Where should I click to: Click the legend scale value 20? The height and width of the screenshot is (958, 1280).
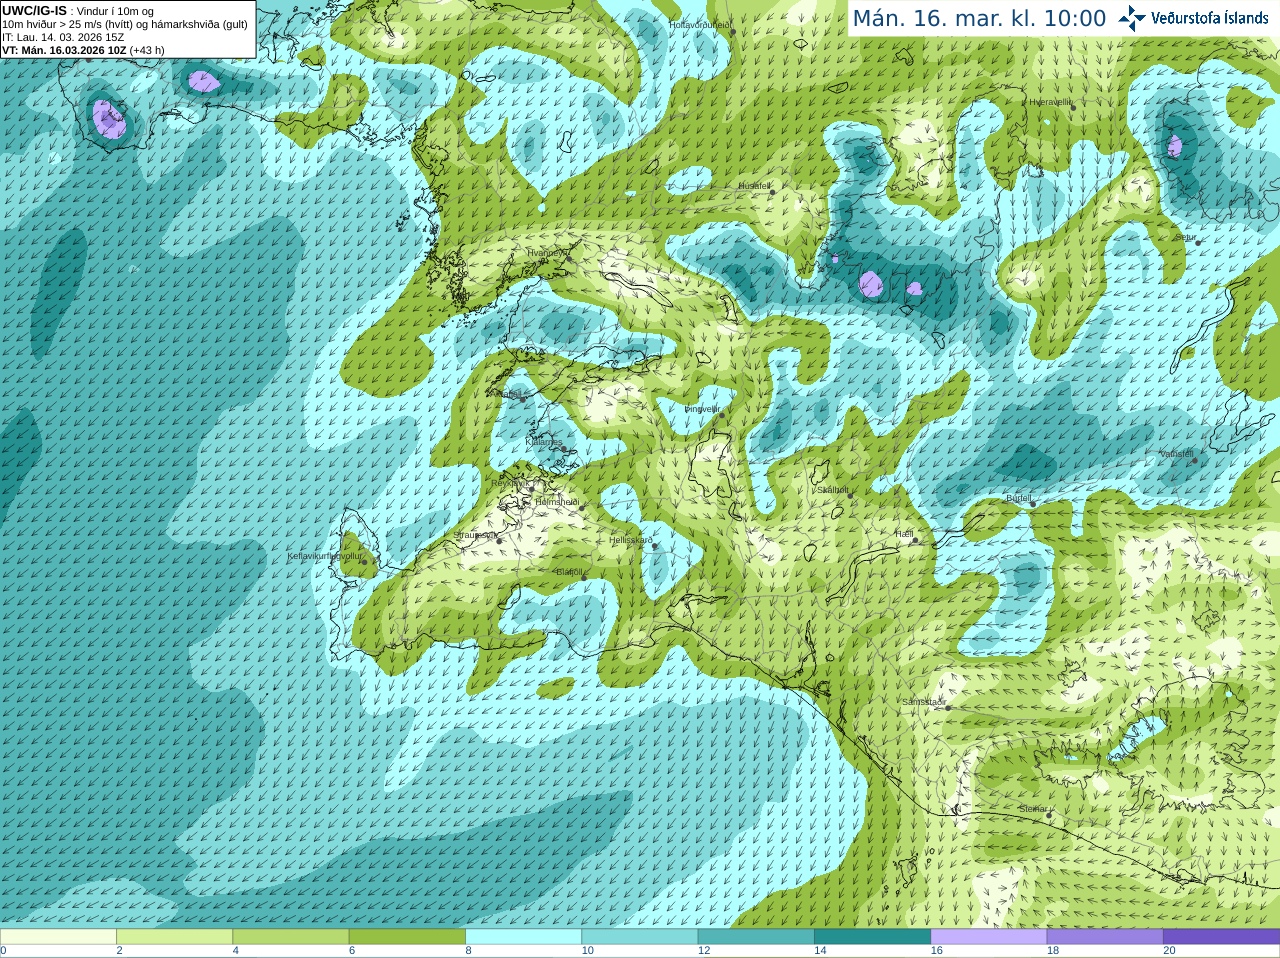1169,951
